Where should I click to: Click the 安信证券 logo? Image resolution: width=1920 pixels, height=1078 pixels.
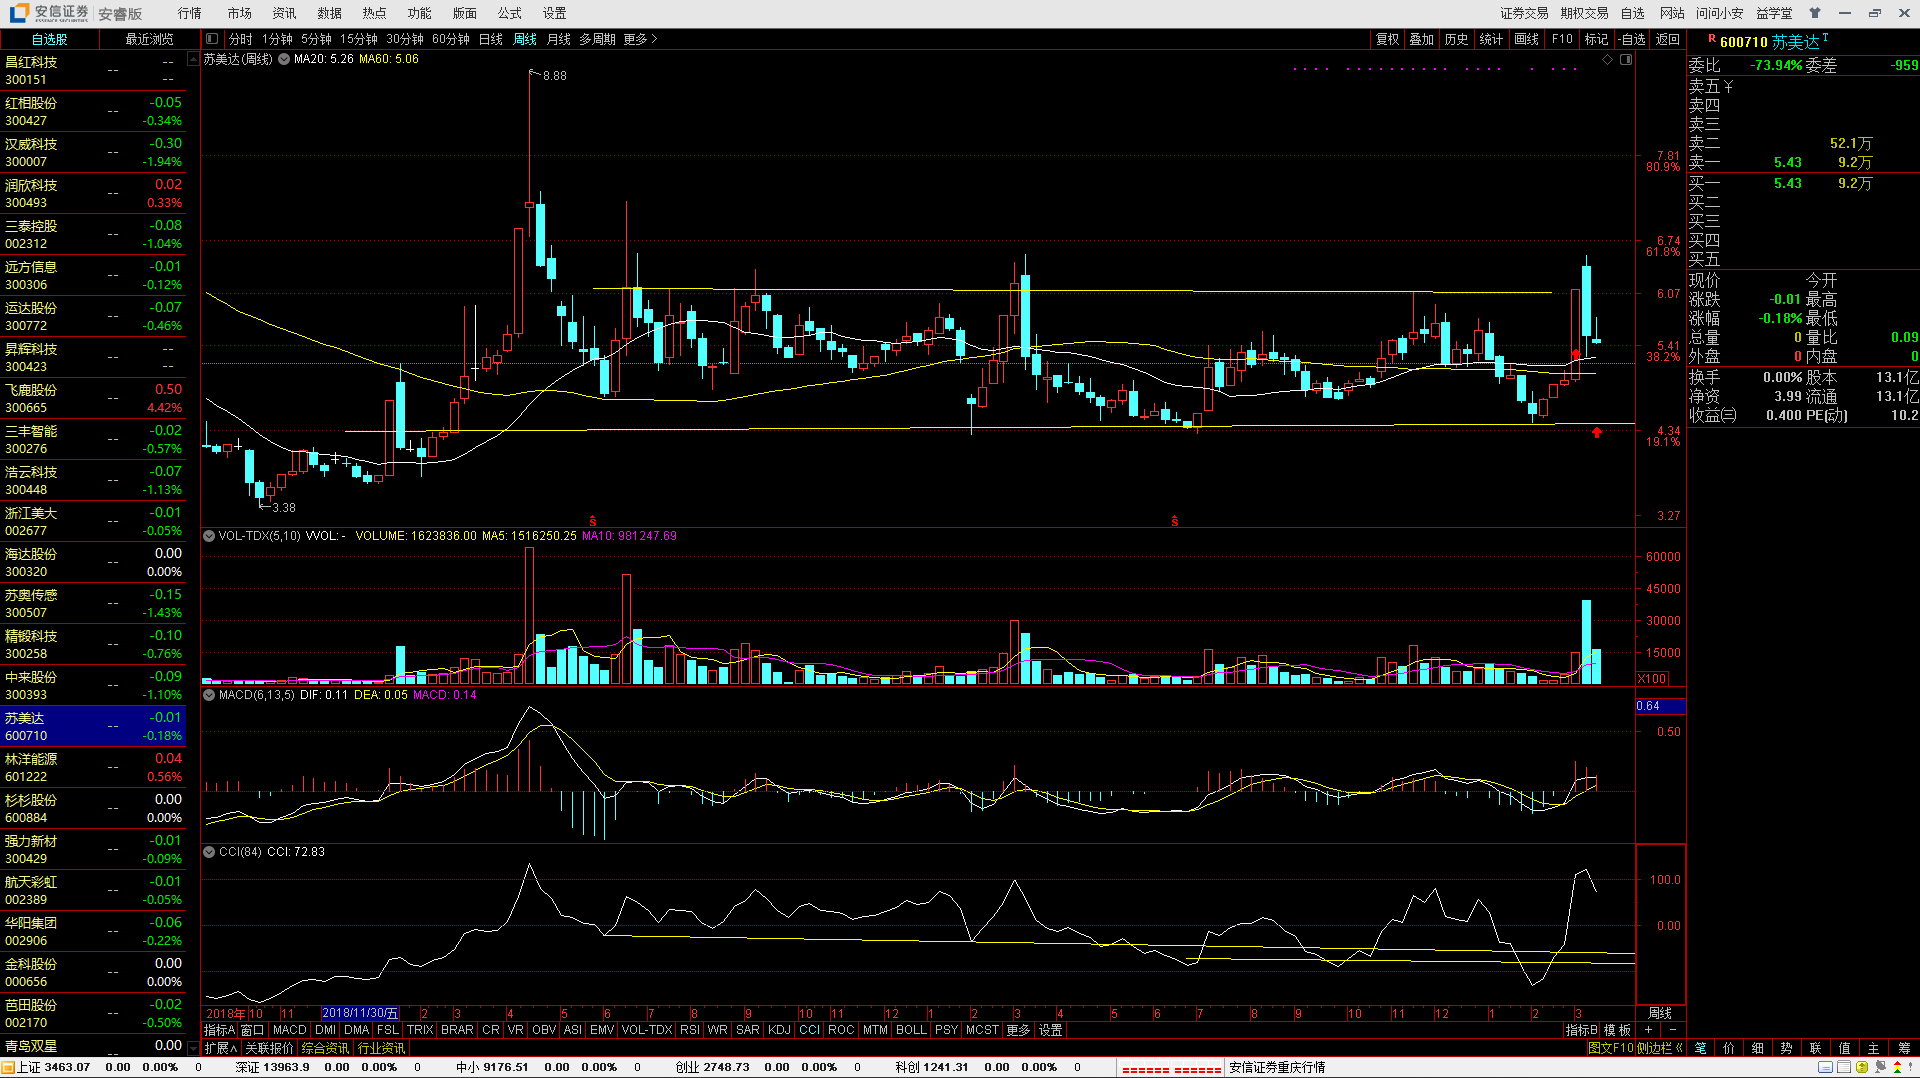[50, 13]
